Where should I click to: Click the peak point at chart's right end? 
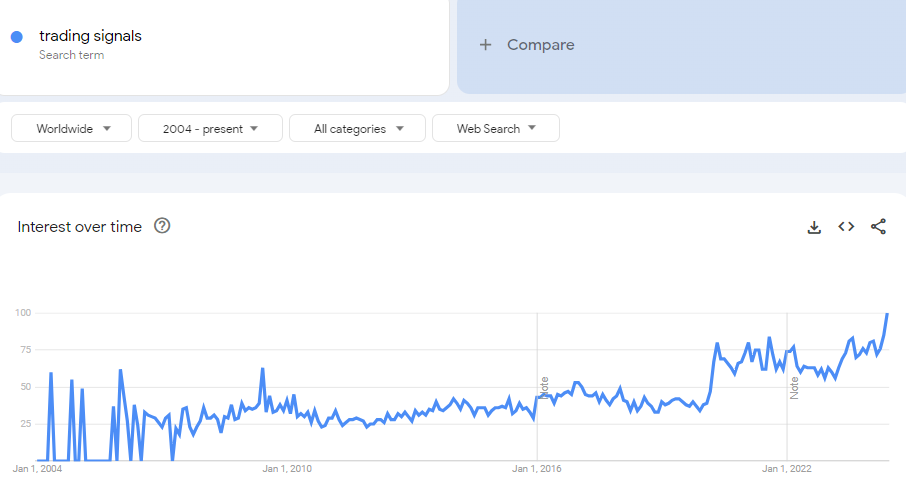click(x=887, y=314)
